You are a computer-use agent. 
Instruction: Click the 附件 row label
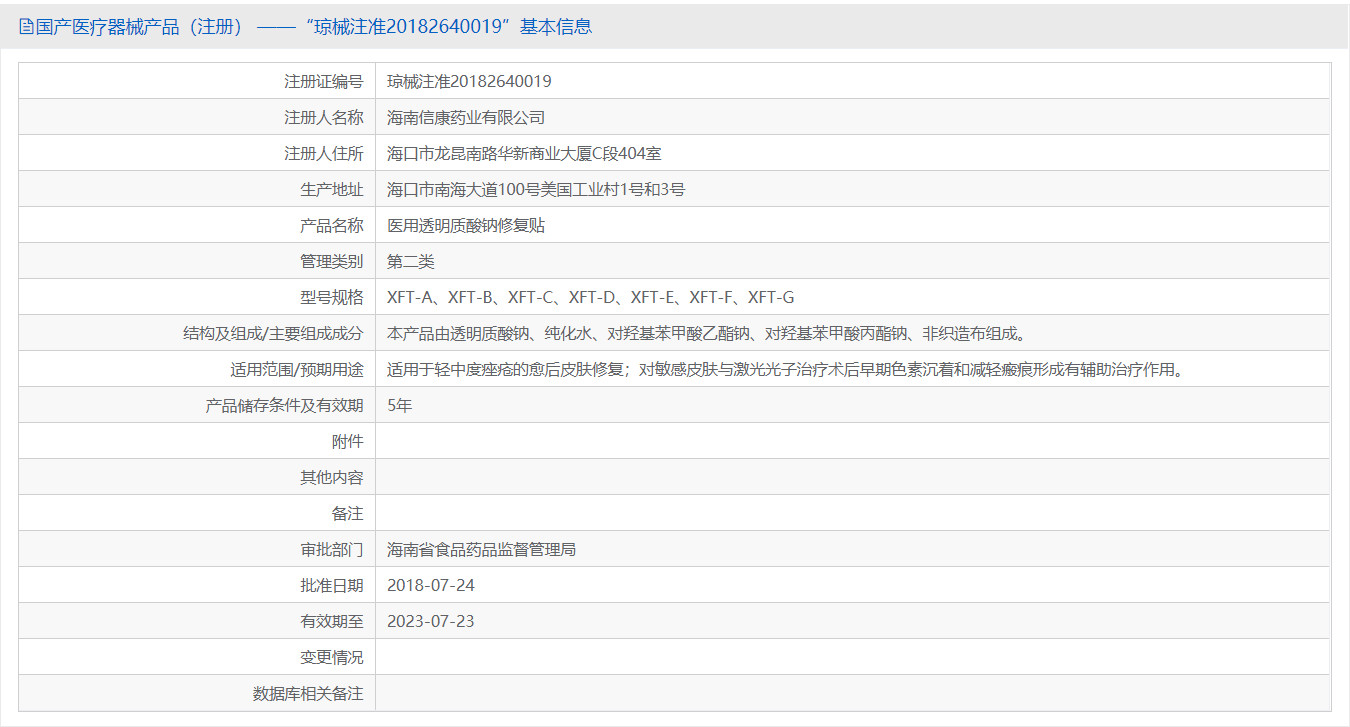pos(347,441)
